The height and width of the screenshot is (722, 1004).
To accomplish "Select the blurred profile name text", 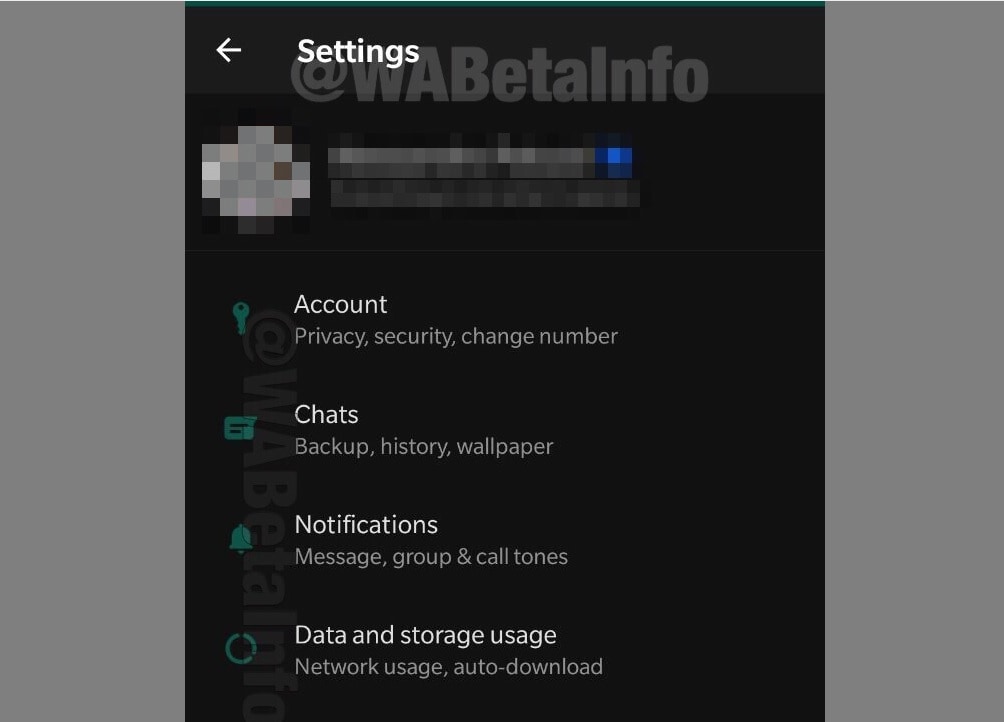I will 461,156.
